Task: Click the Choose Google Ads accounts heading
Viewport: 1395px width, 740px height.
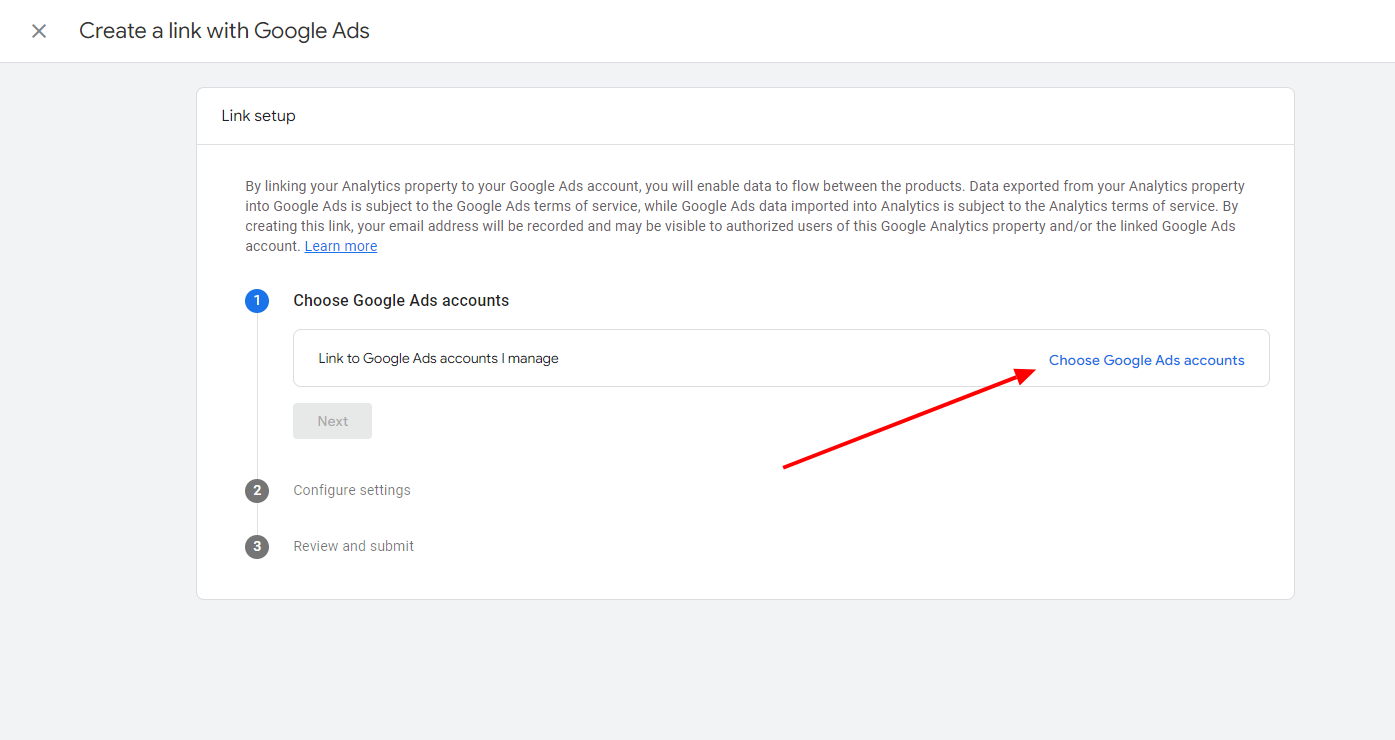Action: tap(401, 300)
